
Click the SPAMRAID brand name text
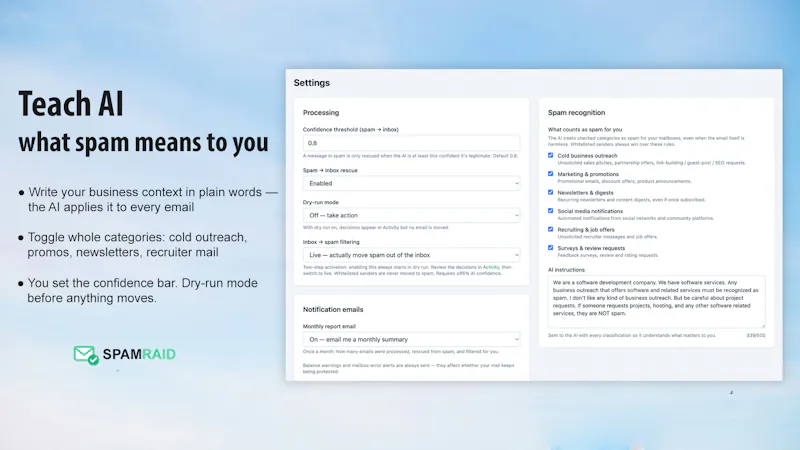(139, 354)
